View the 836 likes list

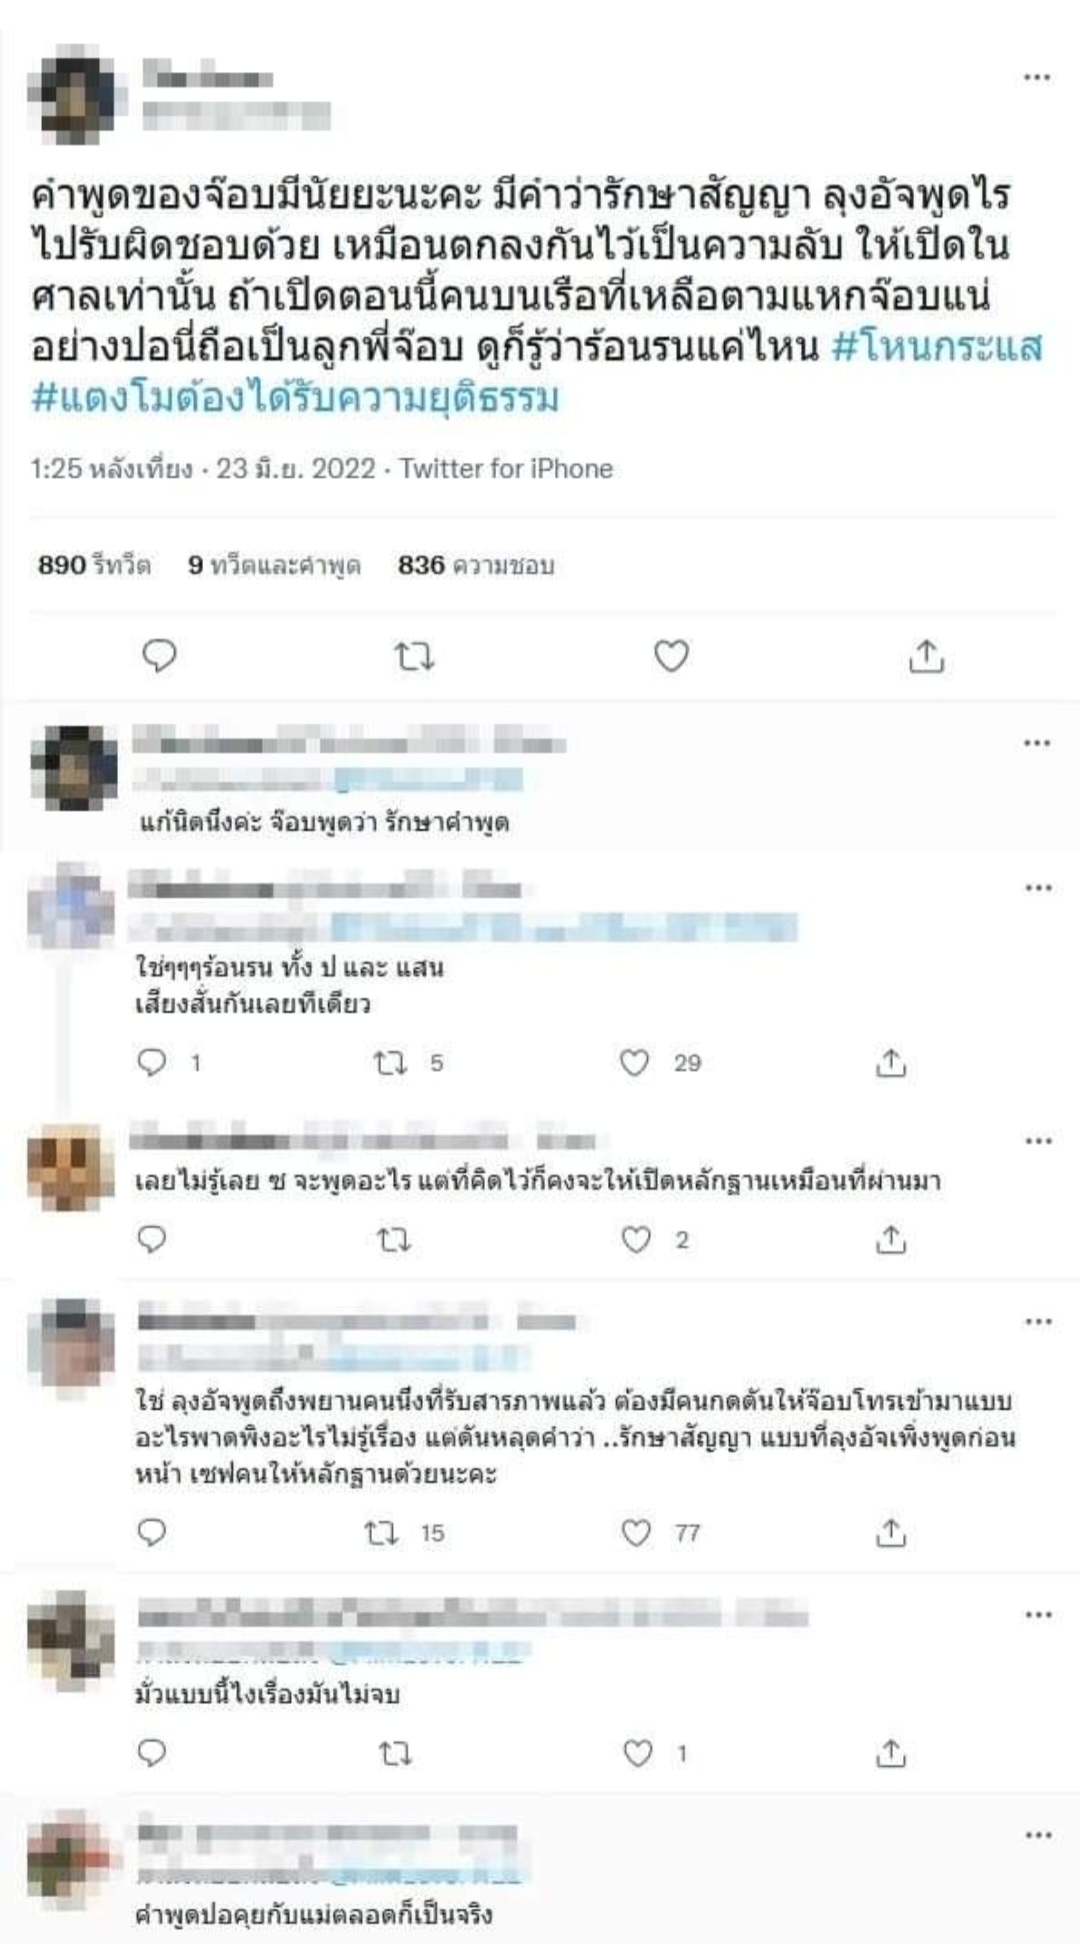click(x=476, y=565)
